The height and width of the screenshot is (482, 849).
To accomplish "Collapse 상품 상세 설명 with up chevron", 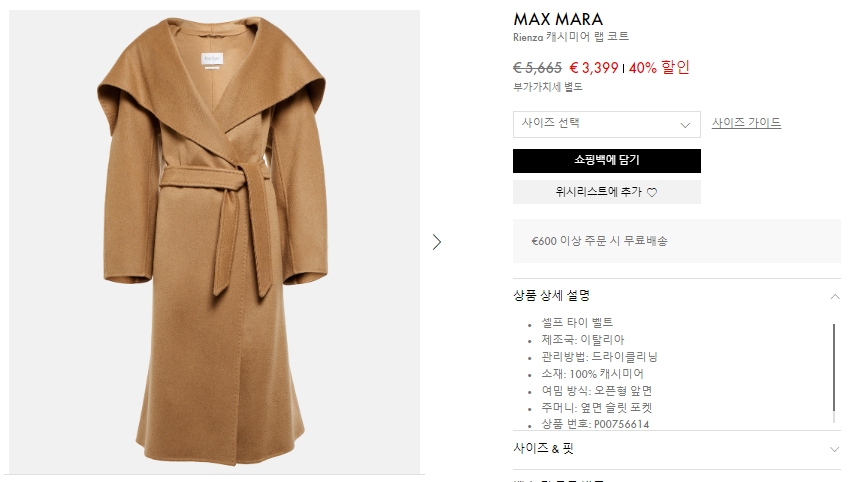I will click(x=835, y=296).
